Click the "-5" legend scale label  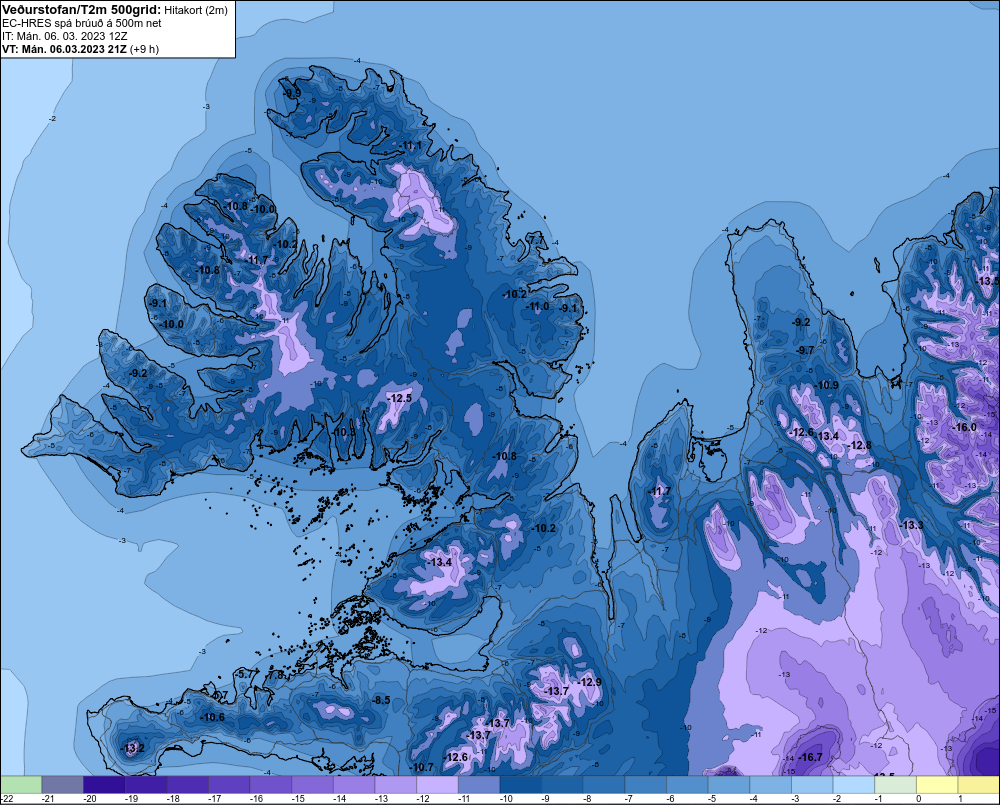[714, 799]
